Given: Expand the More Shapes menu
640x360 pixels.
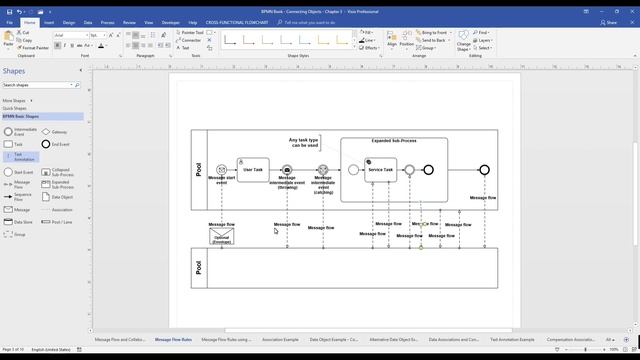Looking at the screenshot, I should click(17, 100).
